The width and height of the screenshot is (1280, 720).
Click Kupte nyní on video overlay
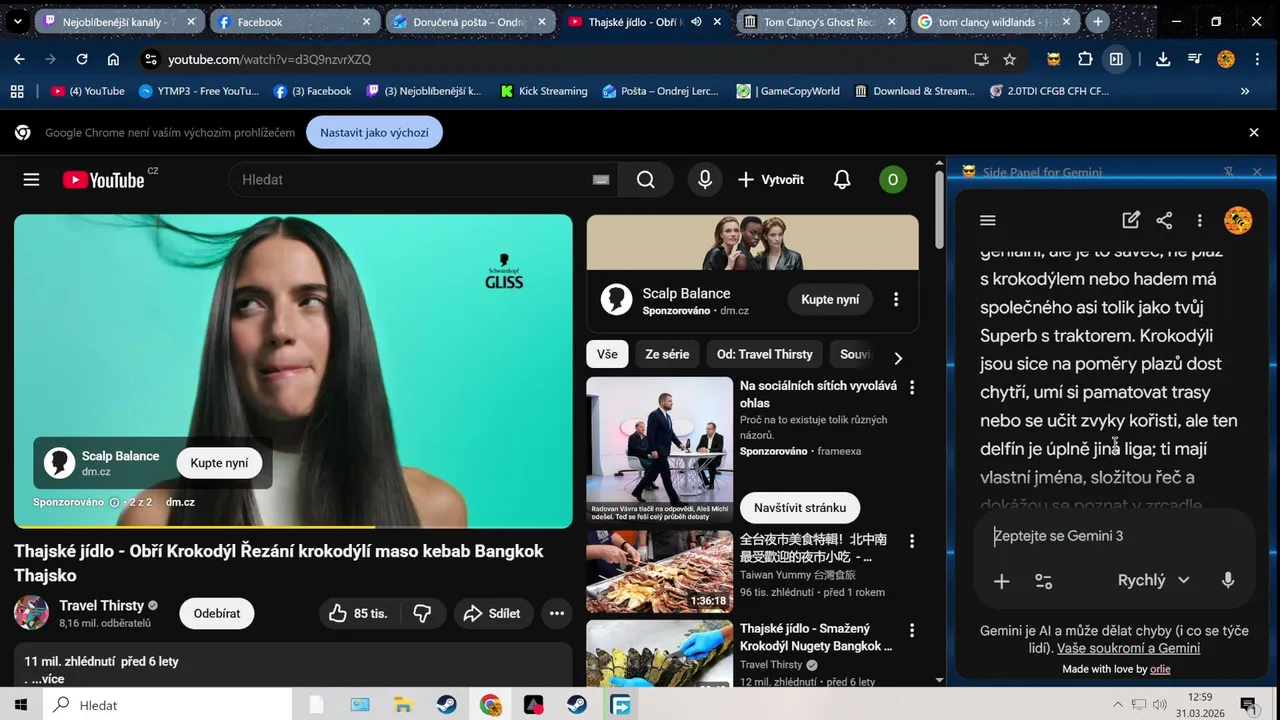coord(219,463)
